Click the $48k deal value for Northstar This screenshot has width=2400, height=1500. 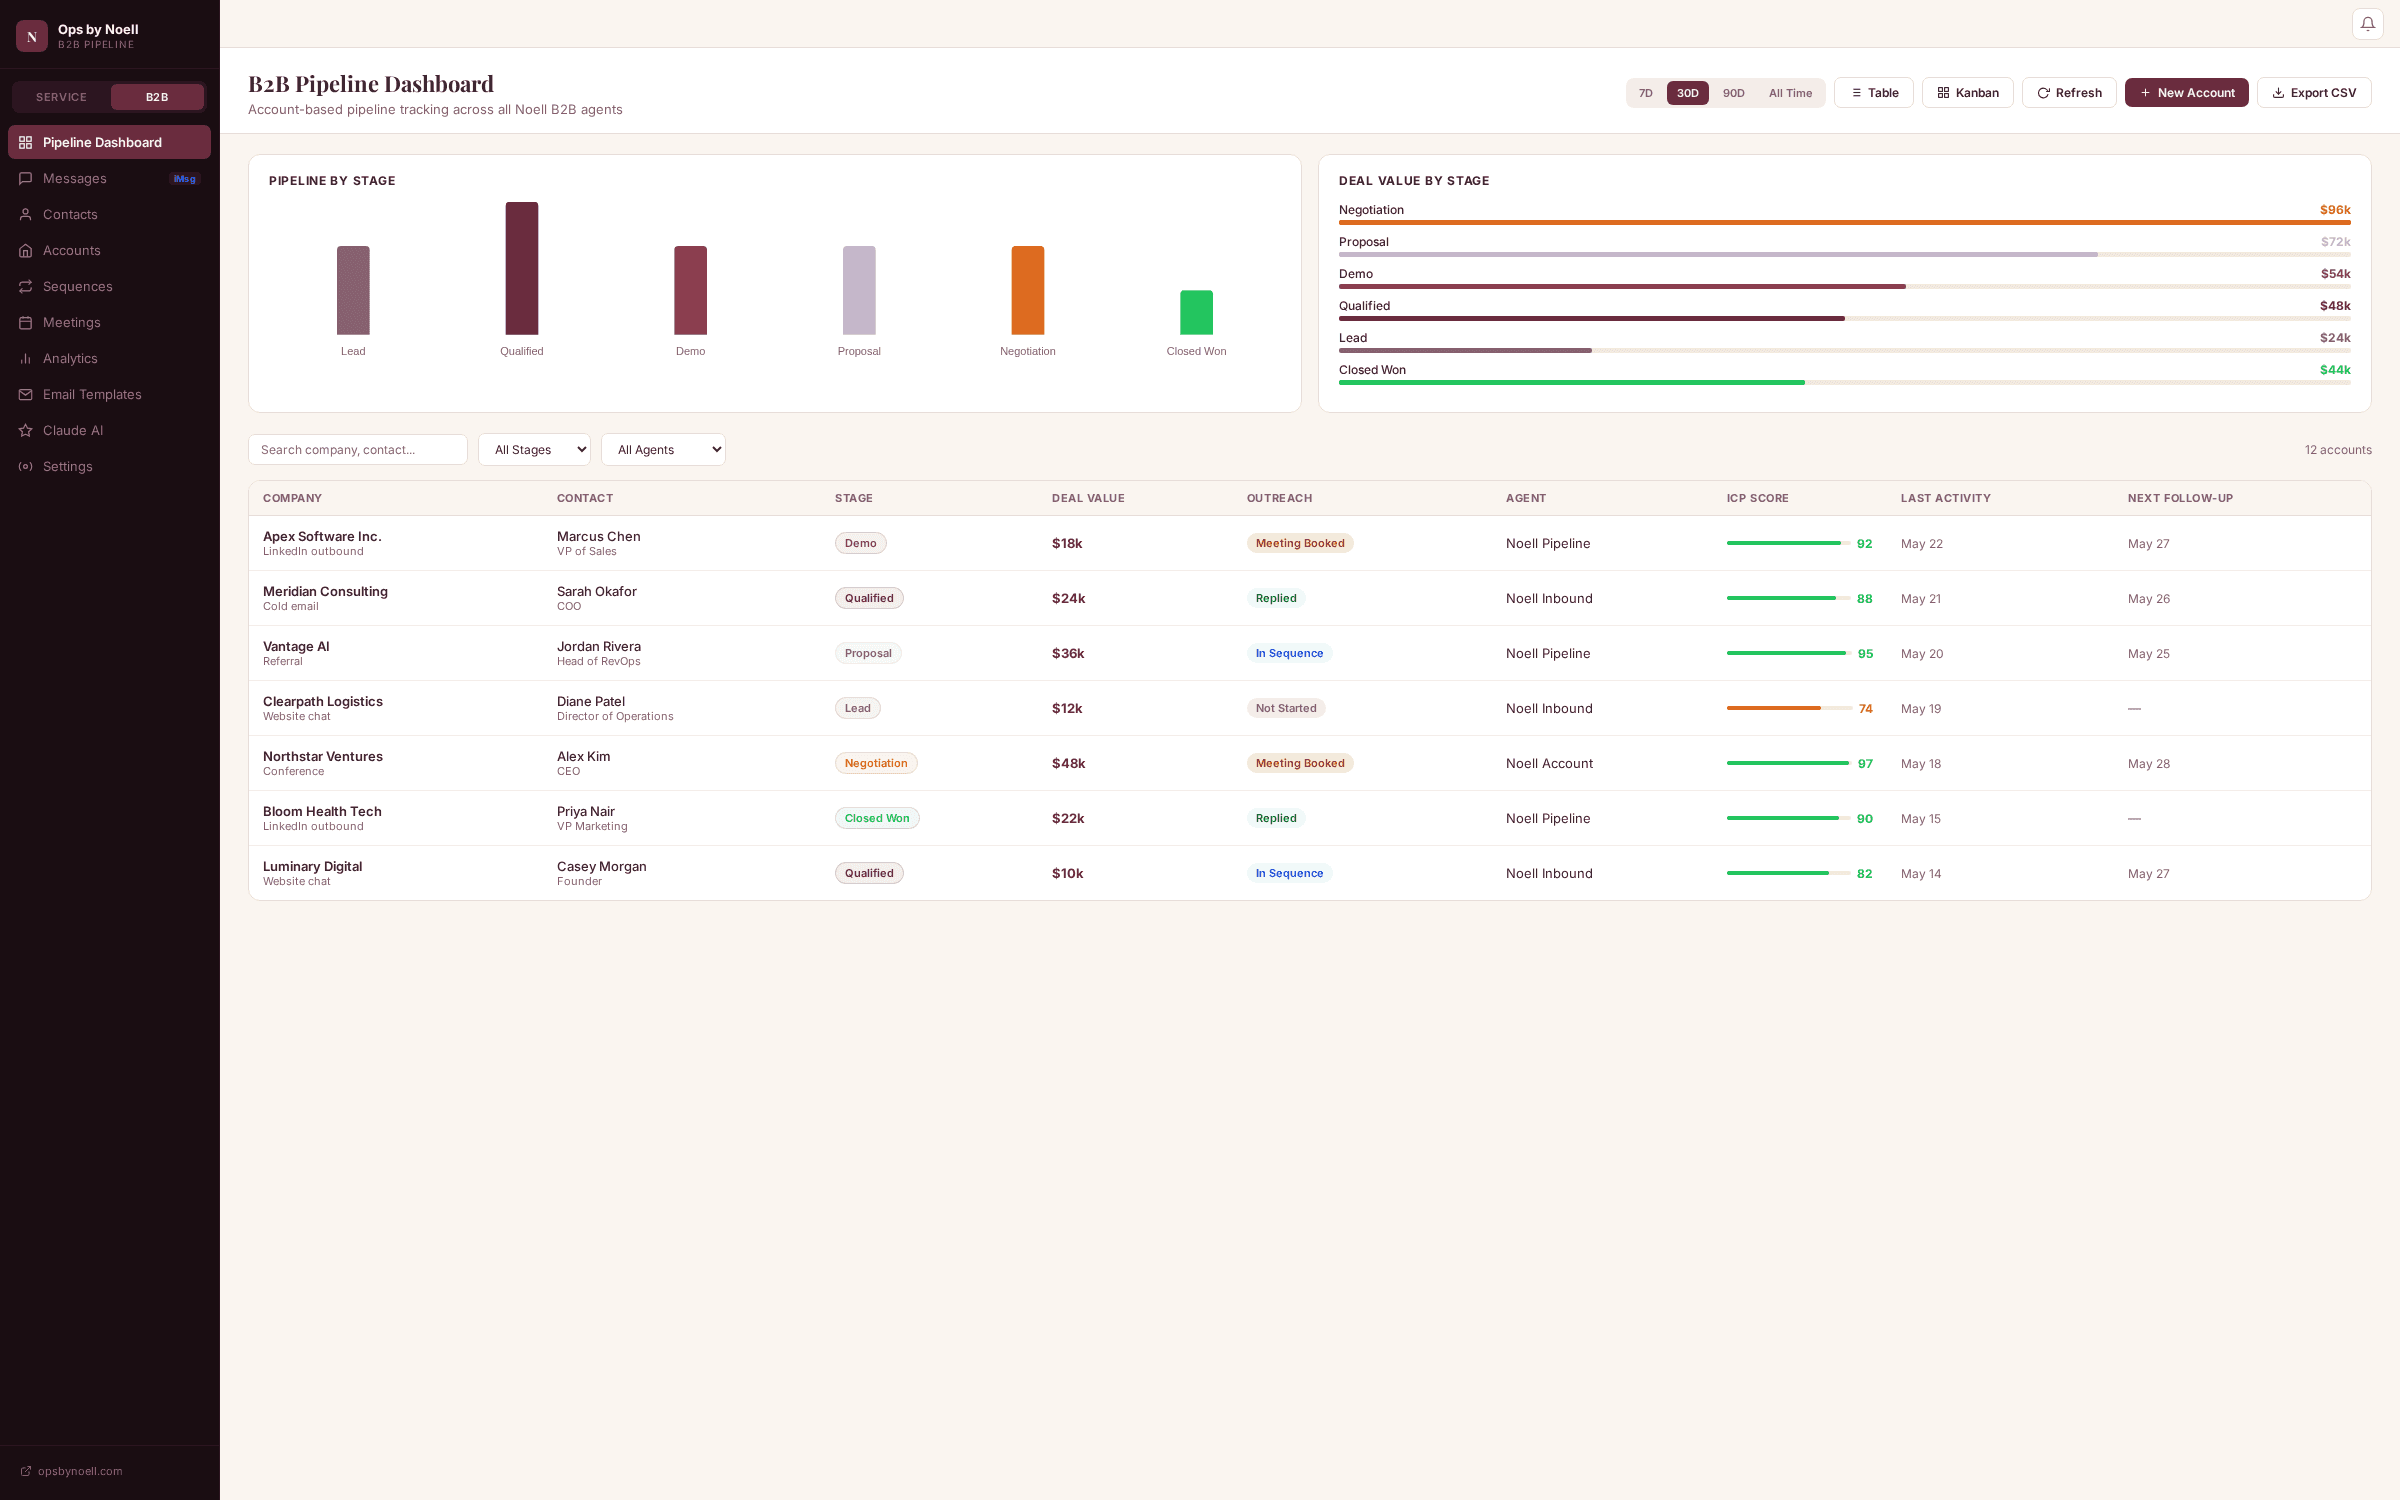pos(1068,763)
